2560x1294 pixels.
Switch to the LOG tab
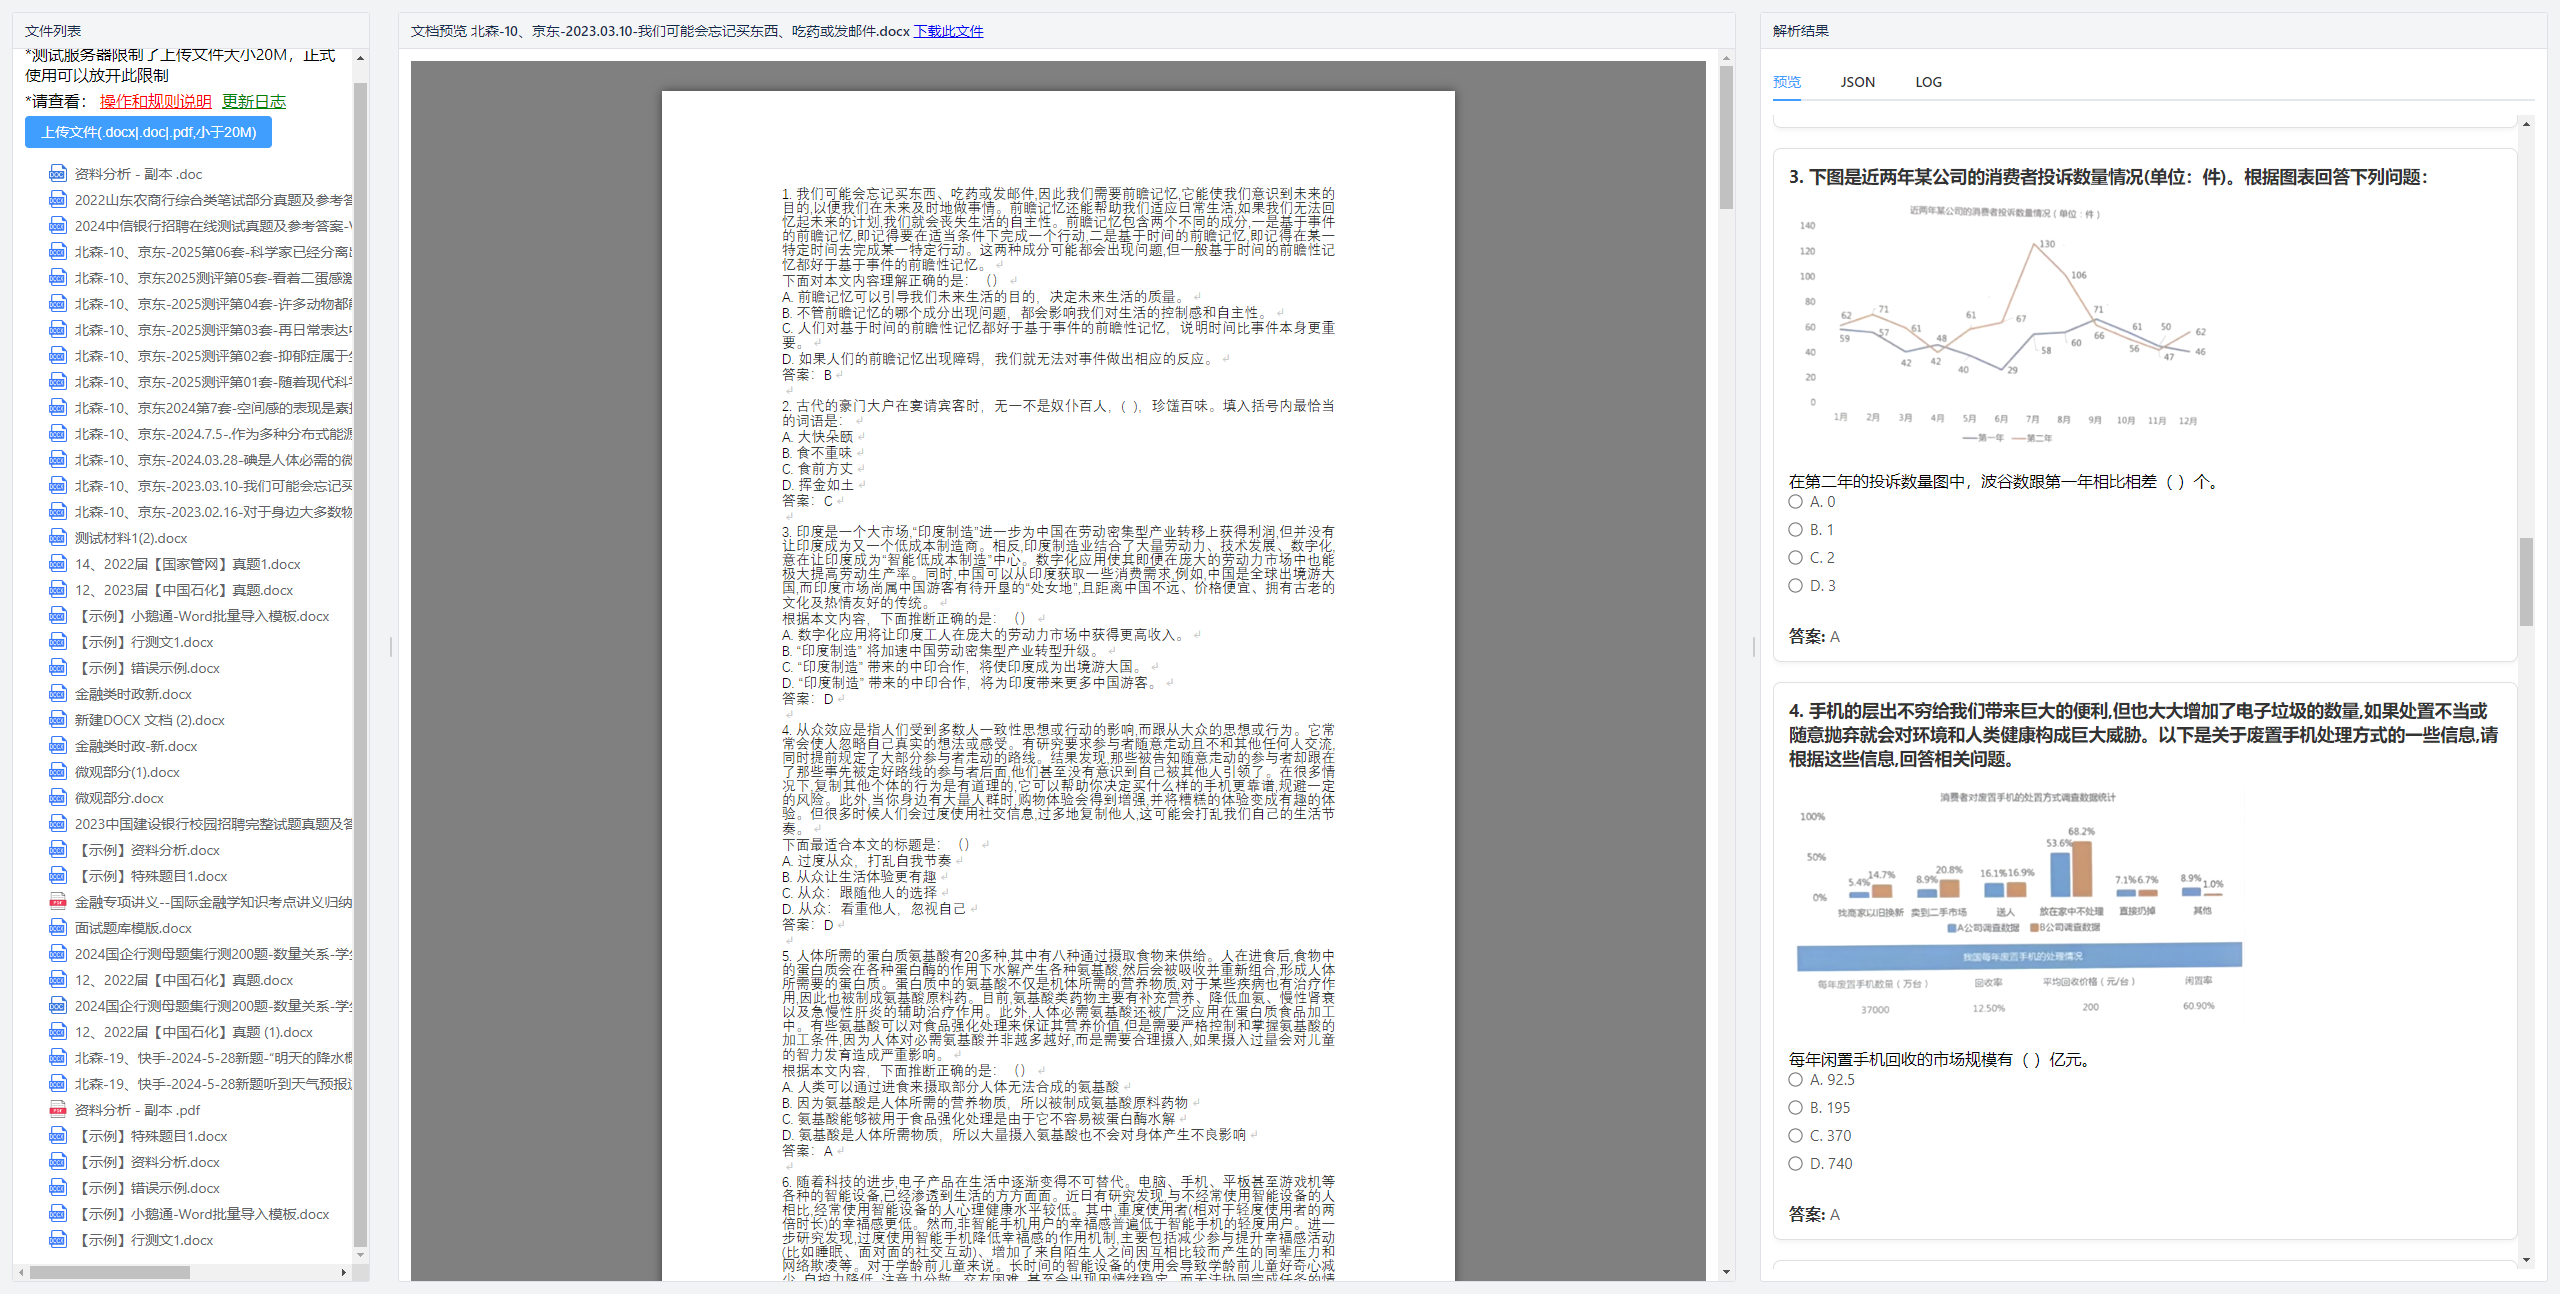point(1928,82)
